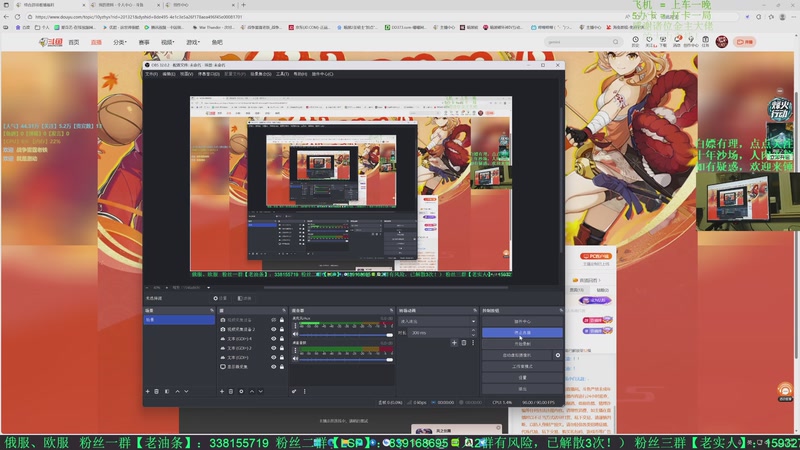Hide 显示器采集 source eye icon
This screenshot has height=450, width=800.
coord(273,366)
